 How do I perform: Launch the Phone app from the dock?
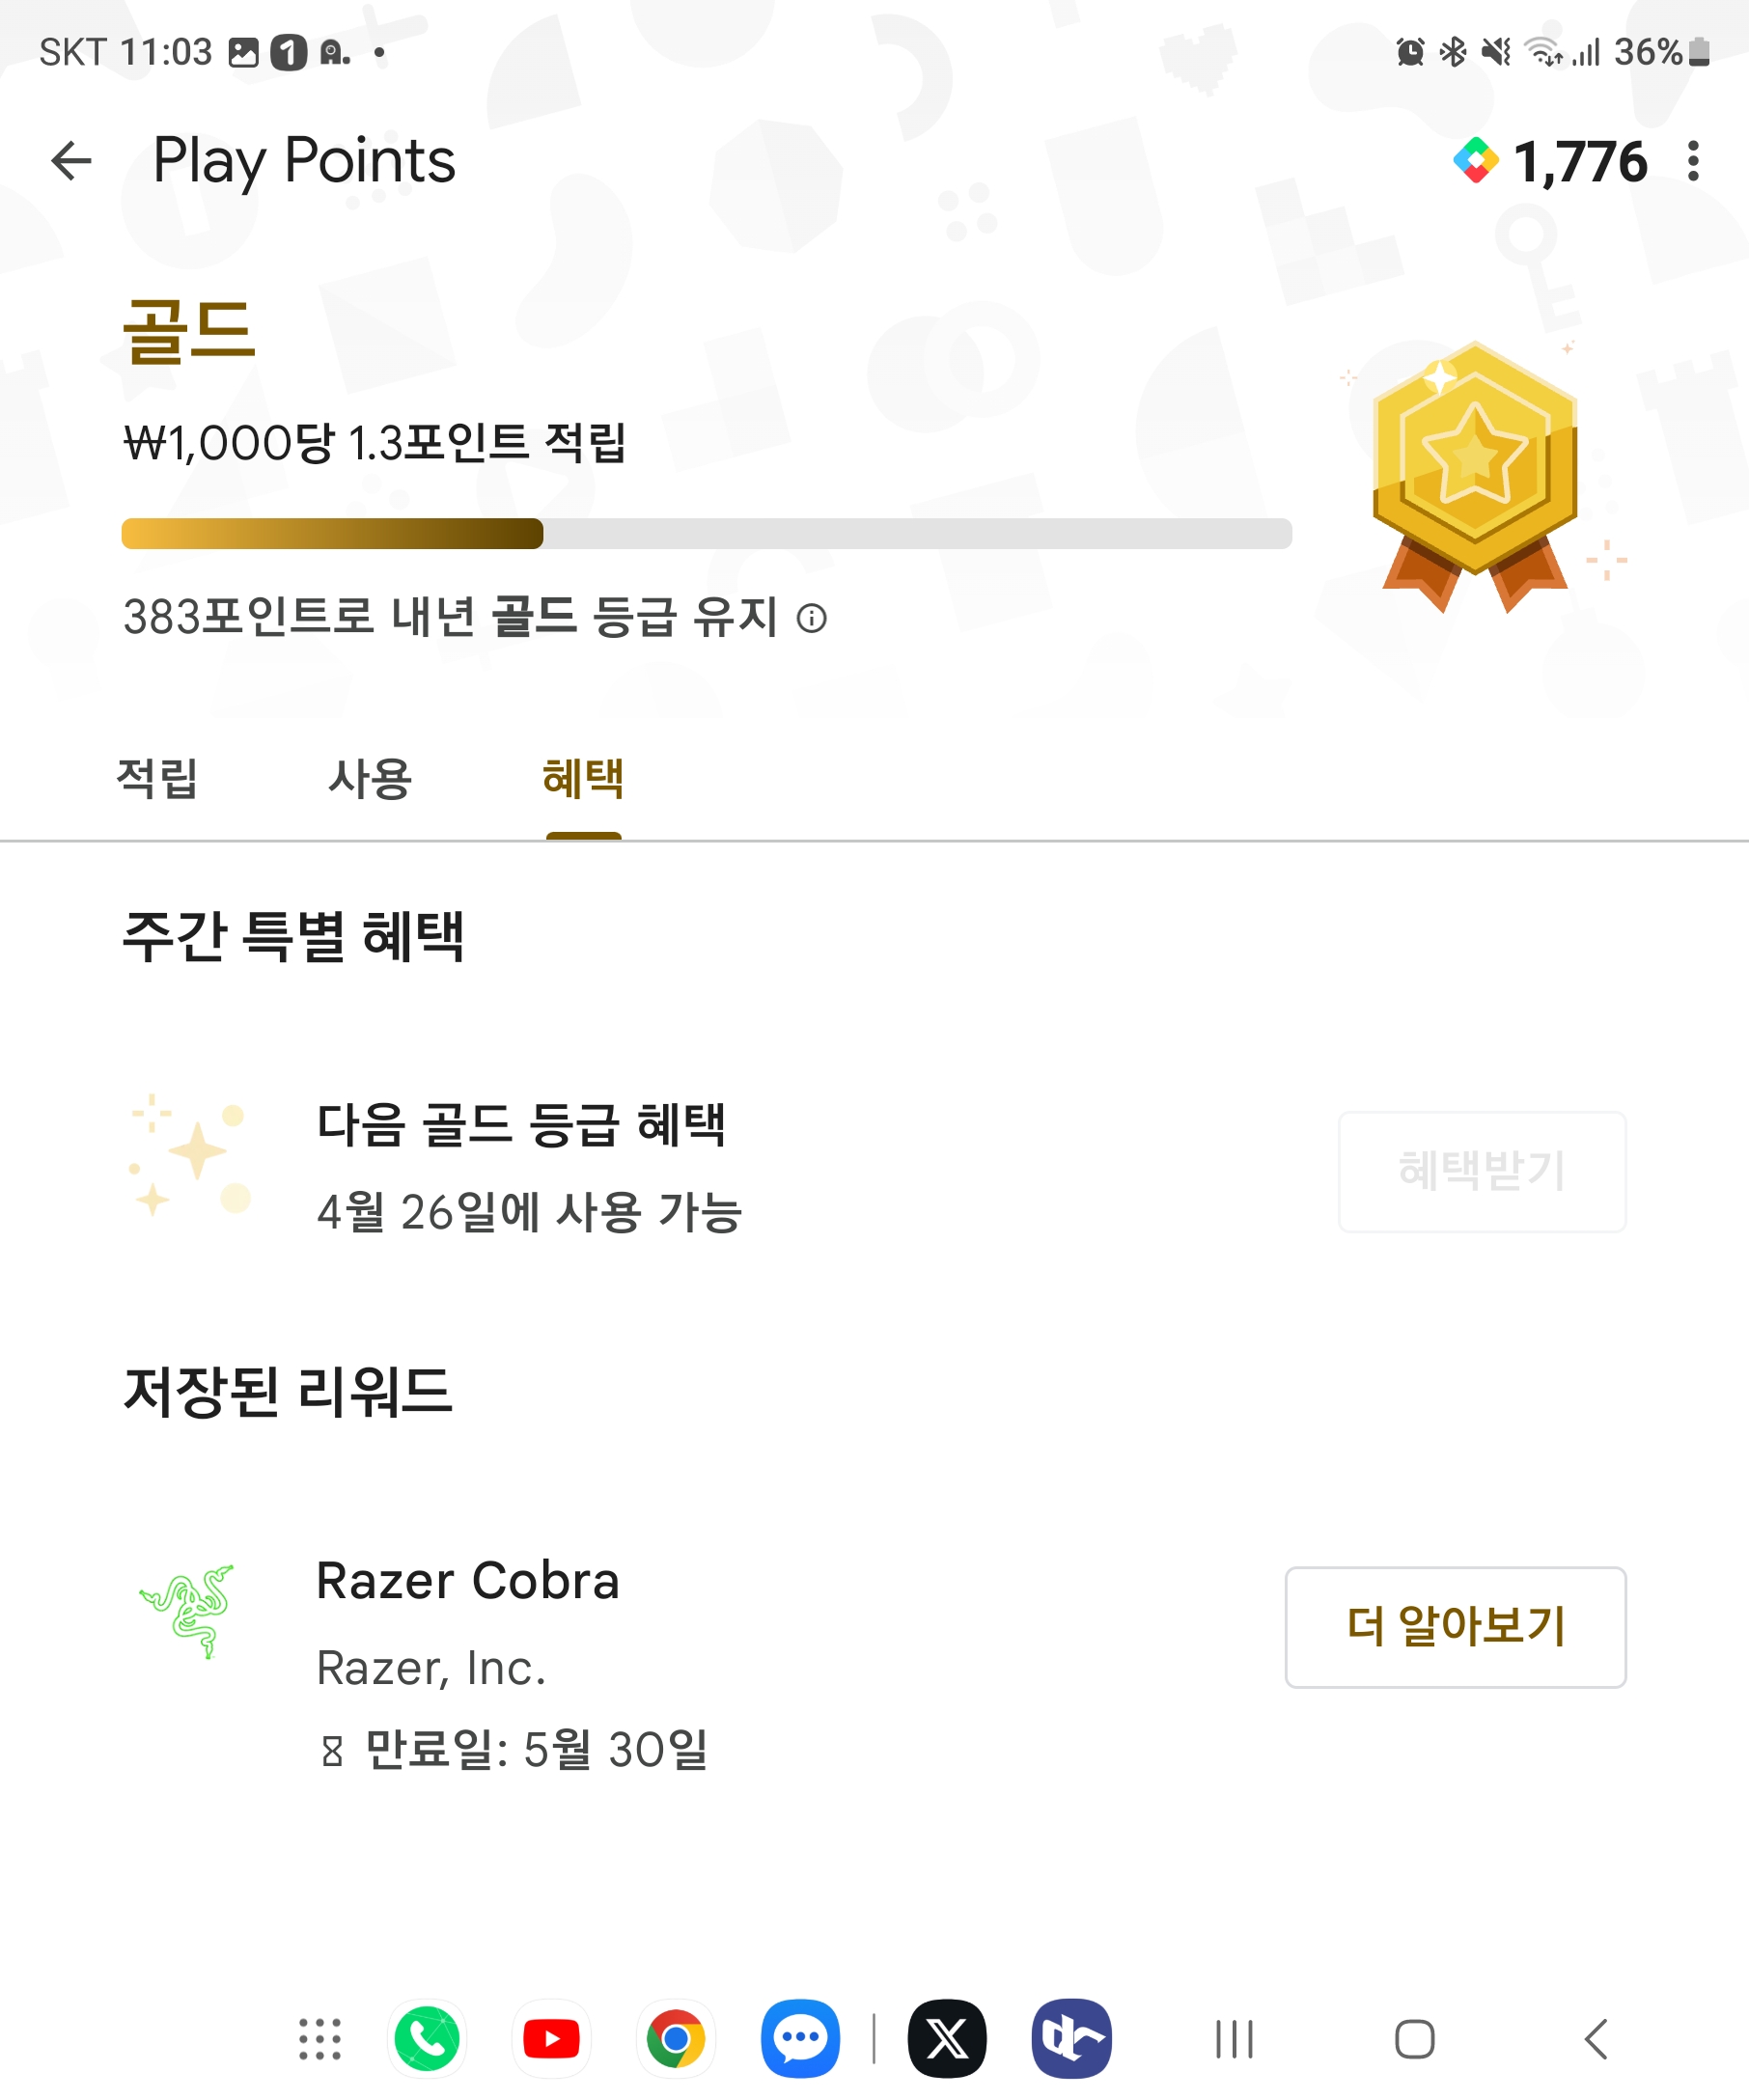427,2039
